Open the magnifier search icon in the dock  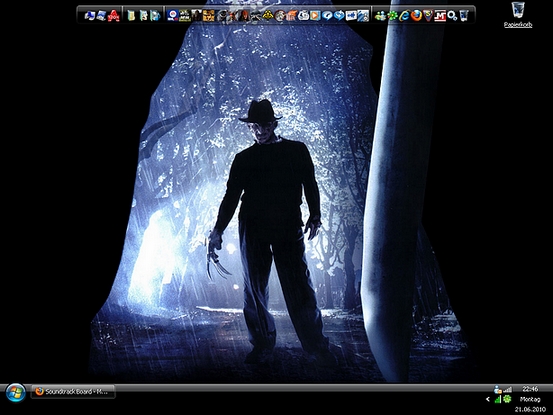[452, 16]
